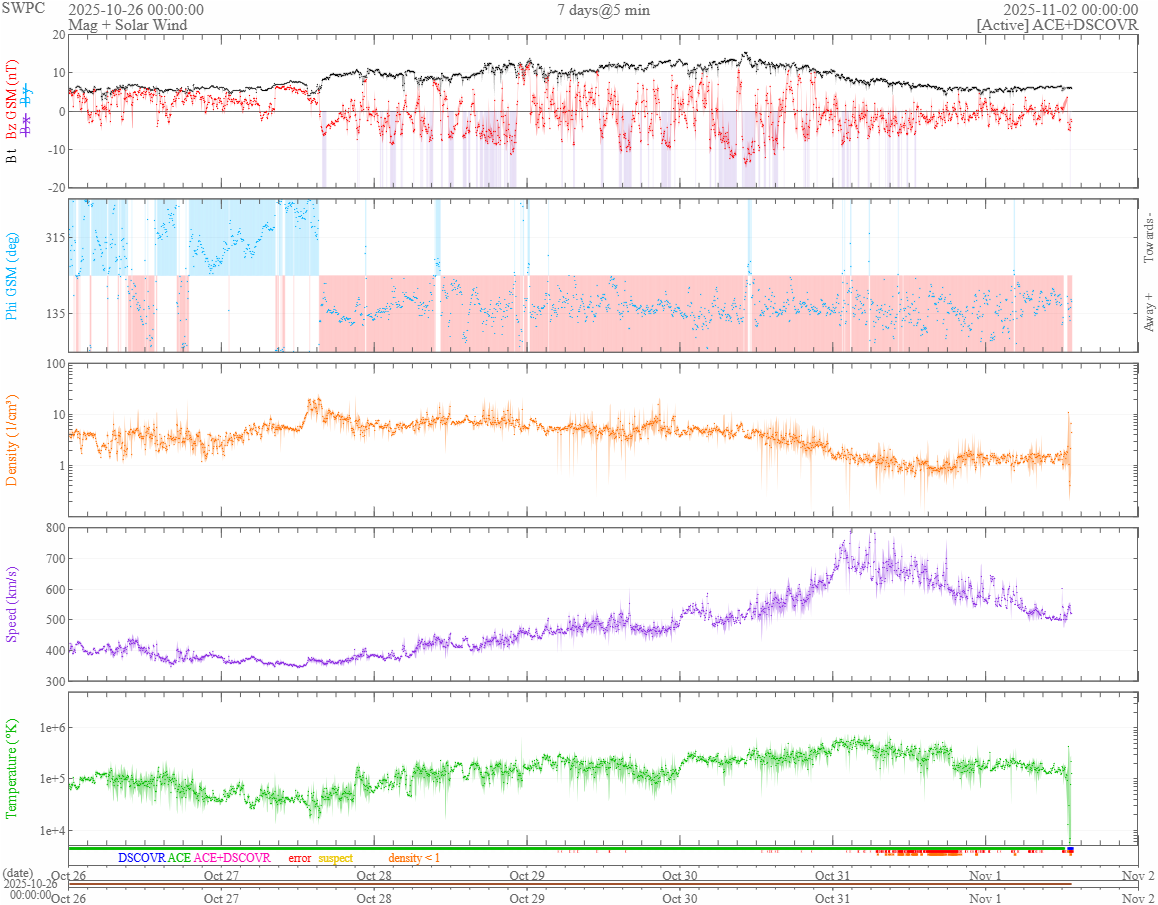Select the Density axis label

tap(12, 440)
